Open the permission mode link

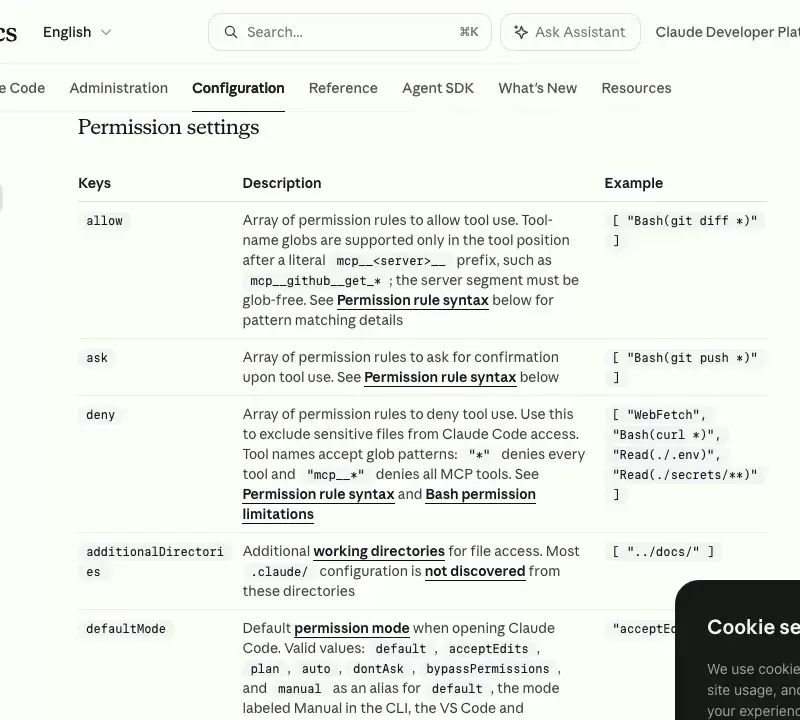pos(352,628)
